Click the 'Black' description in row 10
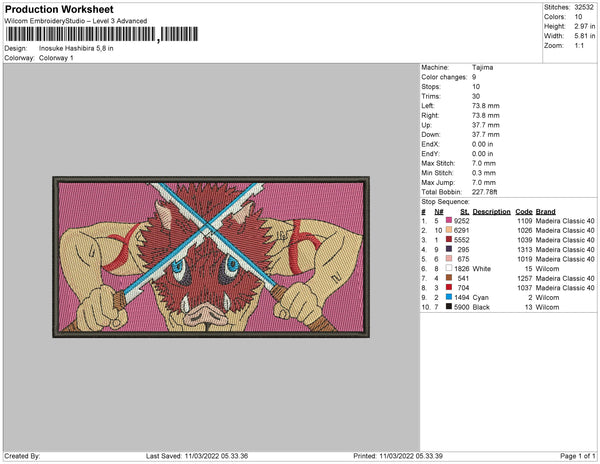 tap(481, 307)
